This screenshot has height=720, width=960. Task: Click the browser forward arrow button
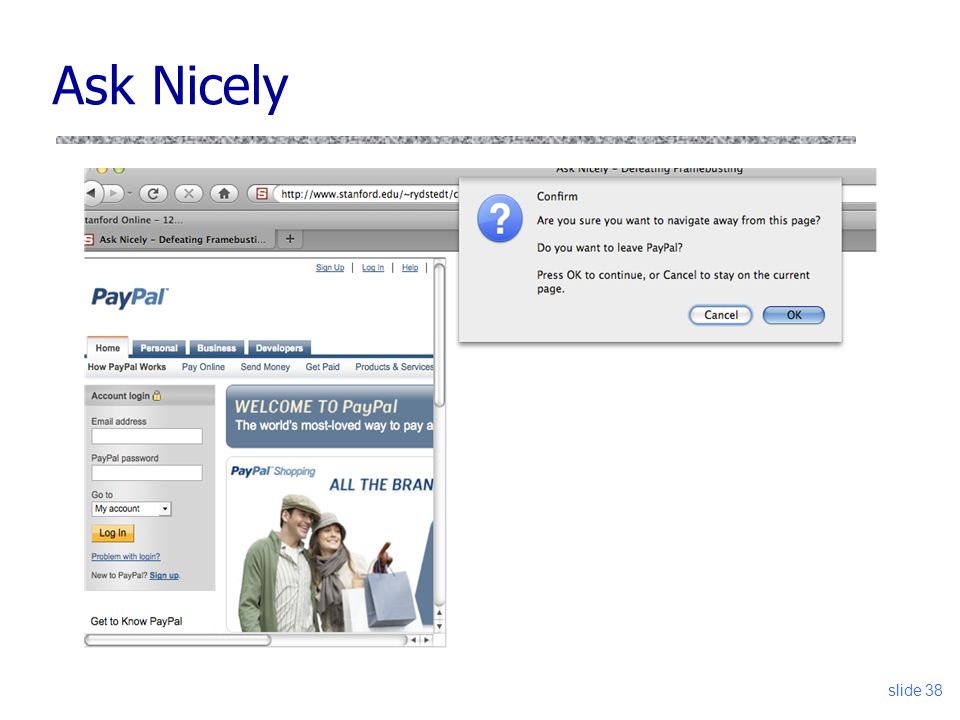point(114,193)
